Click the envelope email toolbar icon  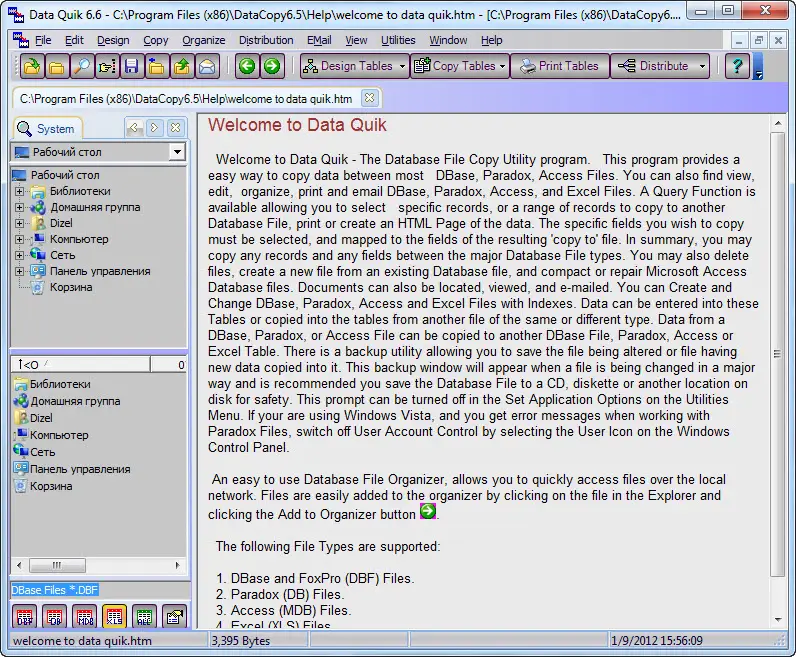207,66
